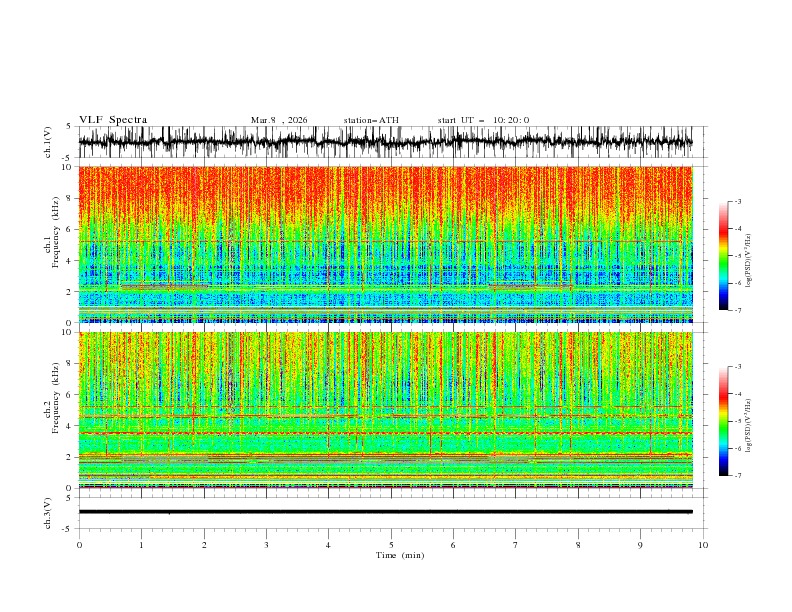
Task: Click the "Time (min)" axis label
Action: pos(400,555)
